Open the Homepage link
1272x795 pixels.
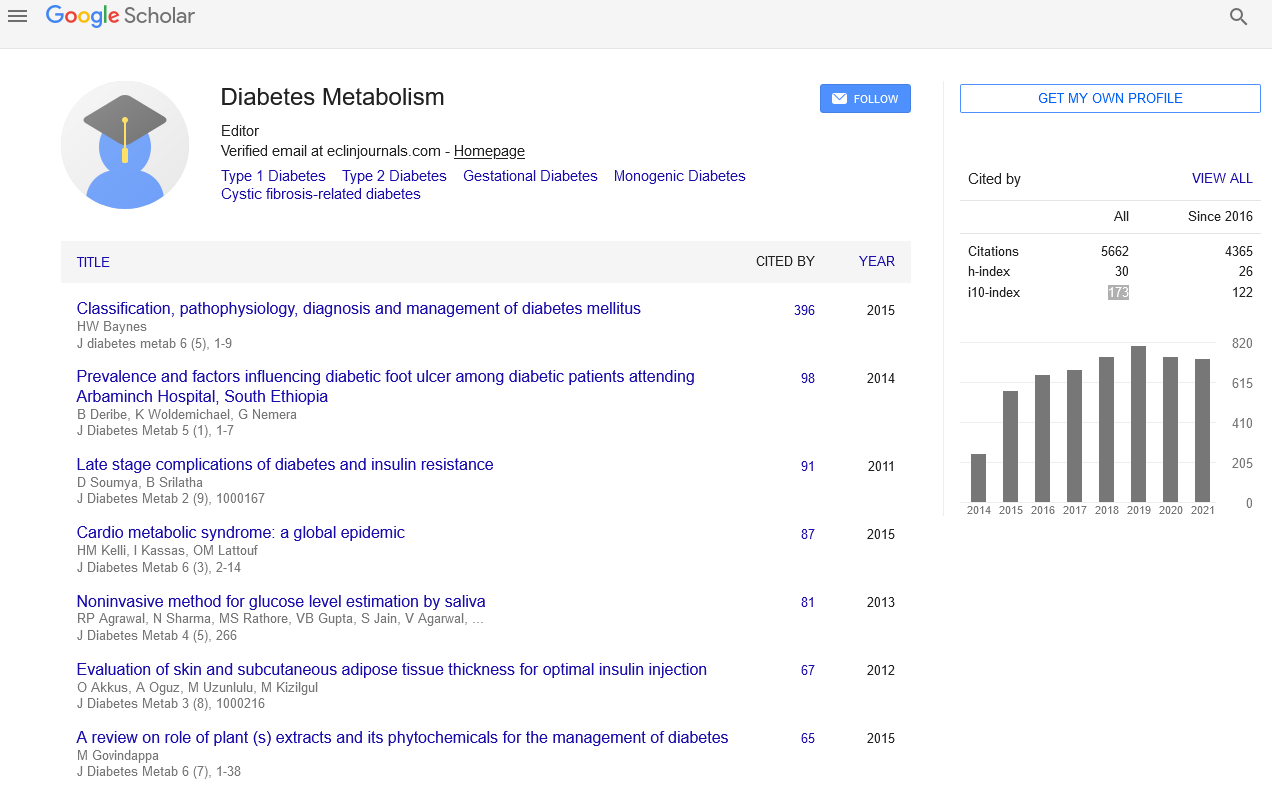(x=489, y=151)
